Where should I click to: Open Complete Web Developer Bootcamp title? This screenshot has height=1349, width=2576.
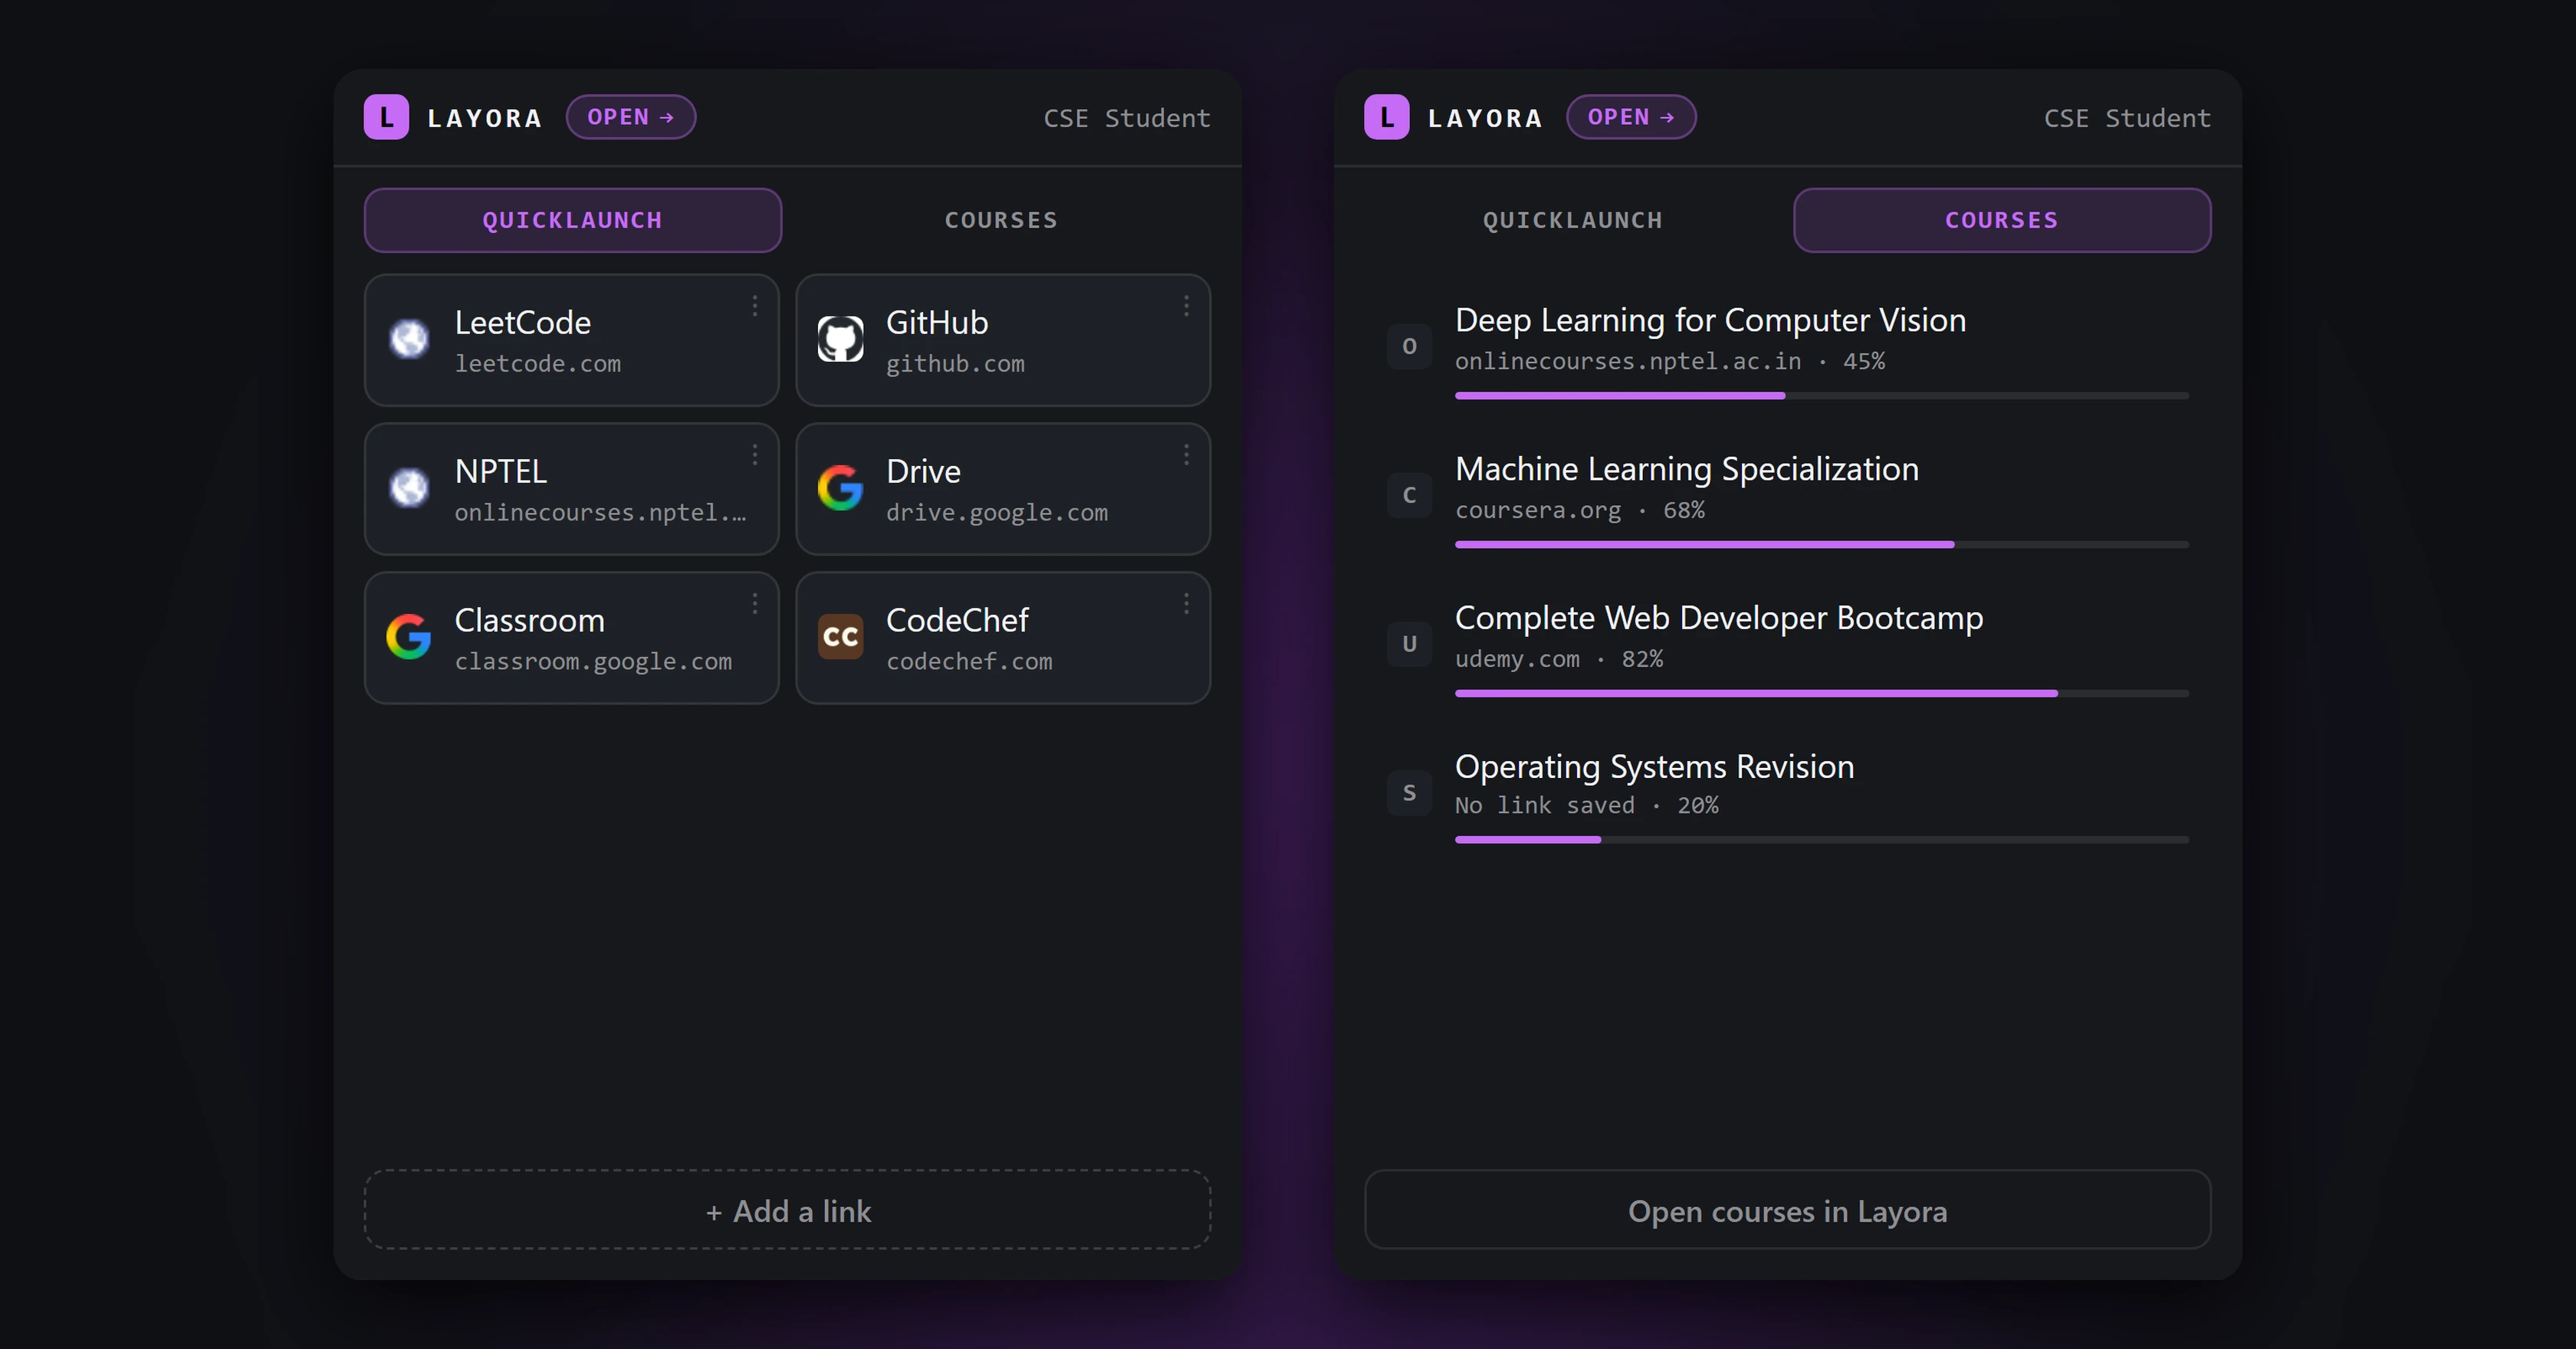(x=1719, y=618)
